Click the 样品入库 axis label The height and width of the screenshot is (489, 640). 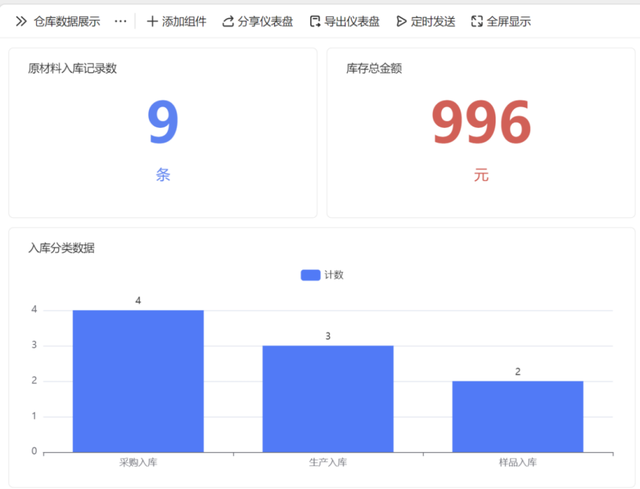518,462
